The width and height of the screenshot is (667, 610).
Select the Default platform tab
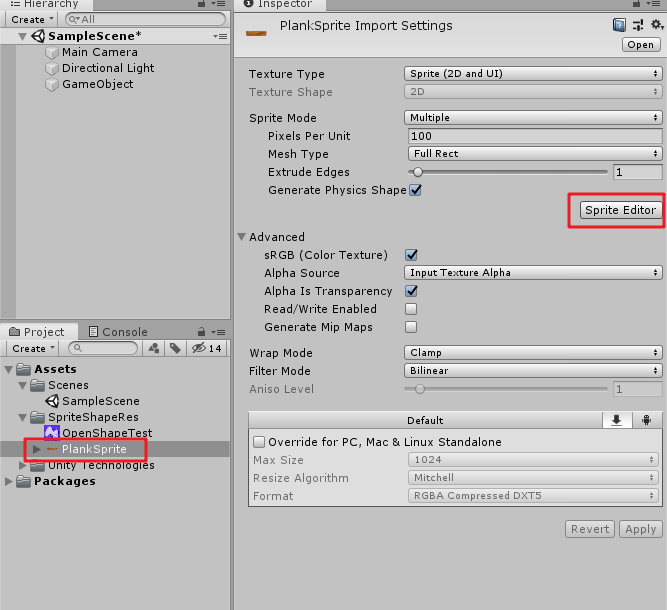(425, 420)
